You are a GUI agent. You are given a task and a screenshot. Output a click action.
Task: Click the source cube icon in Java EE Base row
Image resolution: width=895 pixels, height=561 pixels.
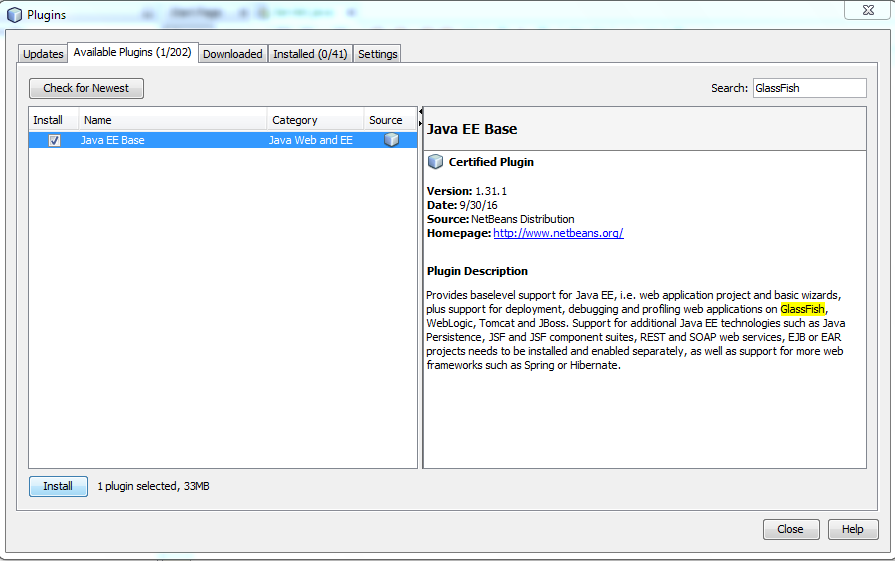pos(392,140)
